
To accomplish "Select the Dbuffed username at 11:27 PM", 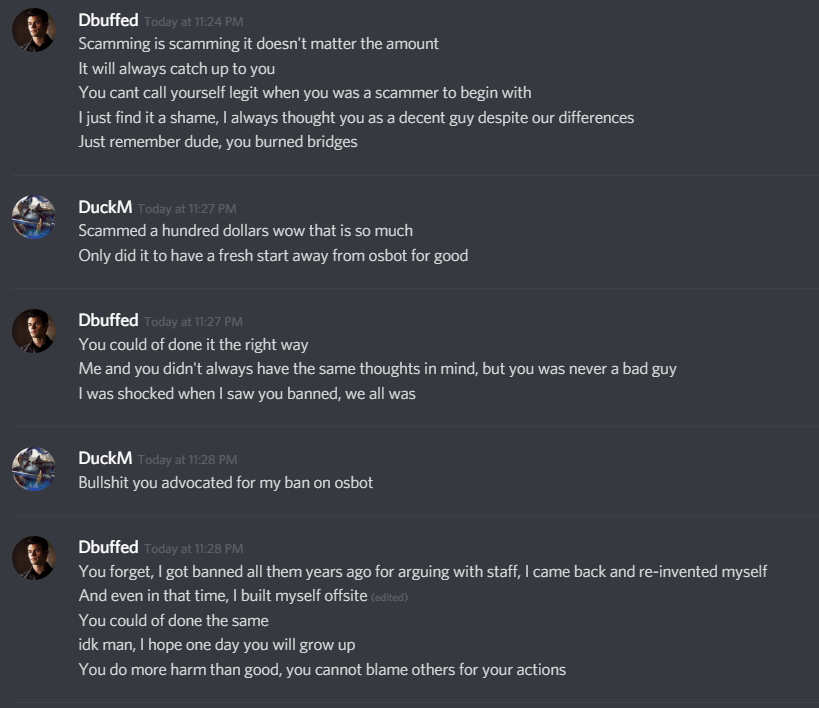I will (x=108, y=320).
